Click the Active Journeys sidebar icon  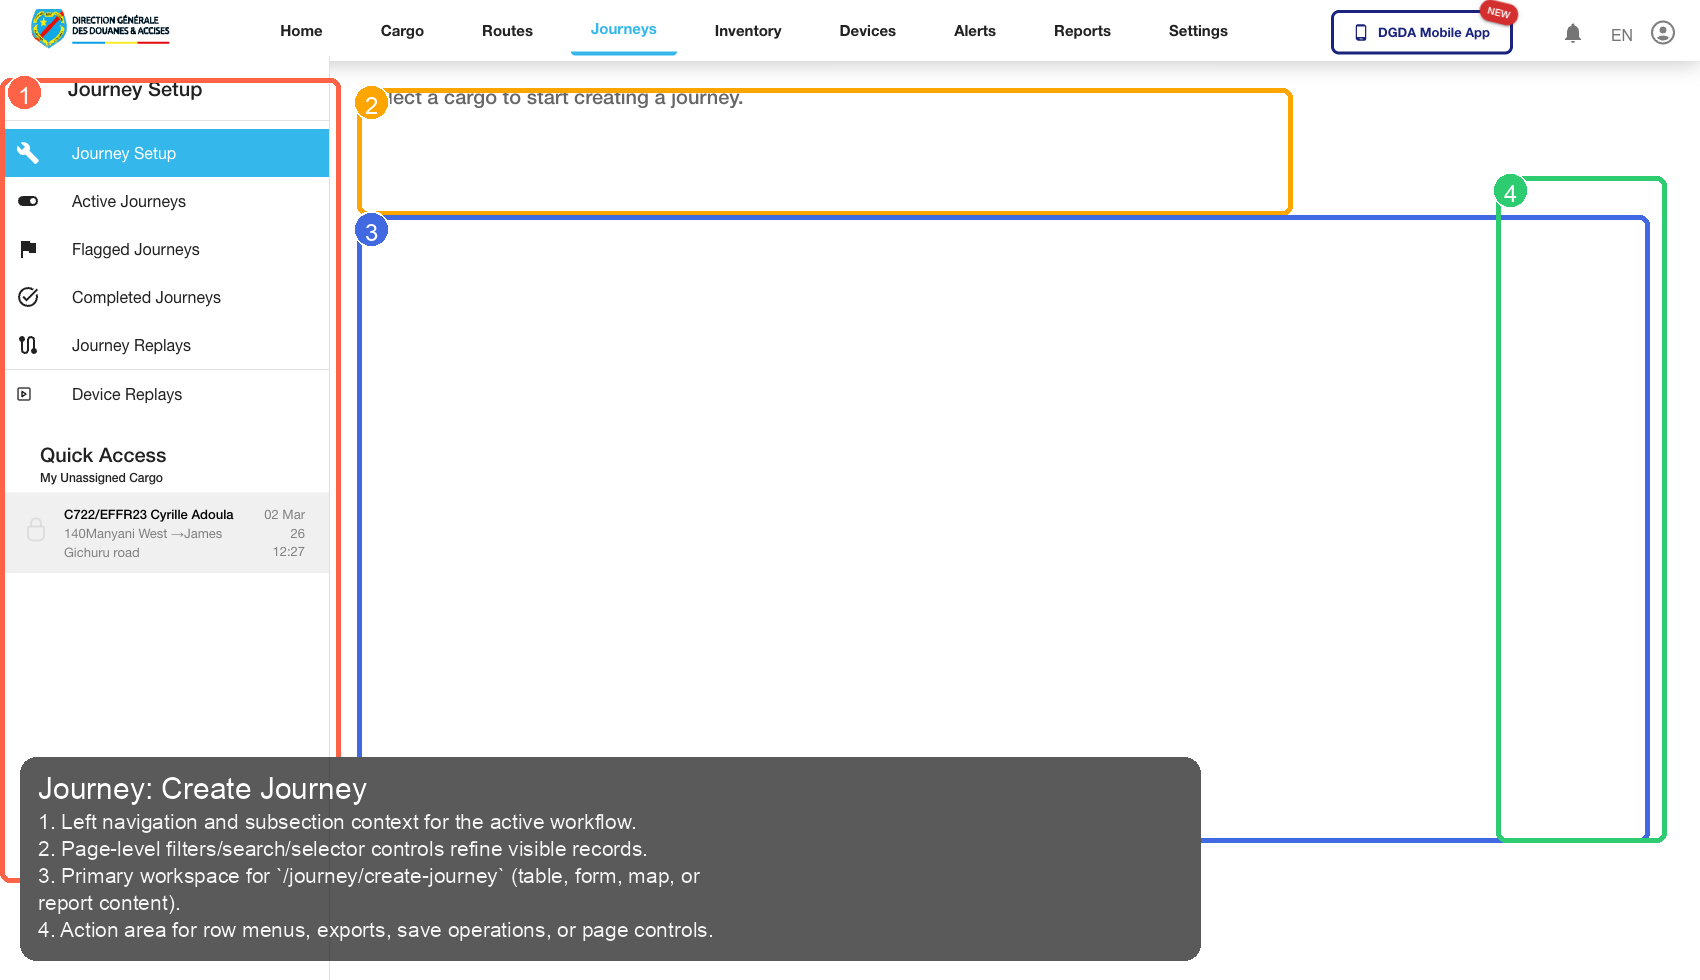[x=27, y=201]
